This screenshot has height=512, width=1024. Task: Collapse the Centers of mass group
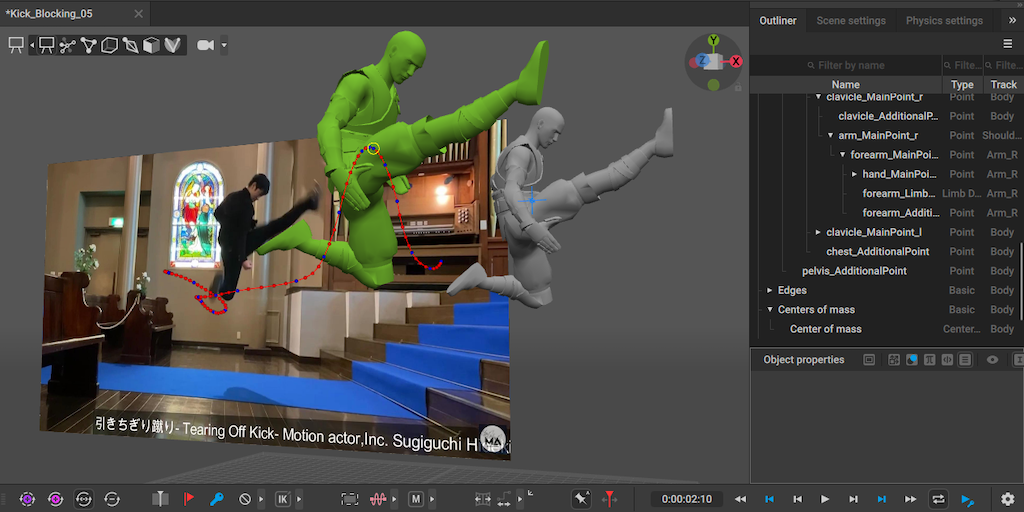770,310
